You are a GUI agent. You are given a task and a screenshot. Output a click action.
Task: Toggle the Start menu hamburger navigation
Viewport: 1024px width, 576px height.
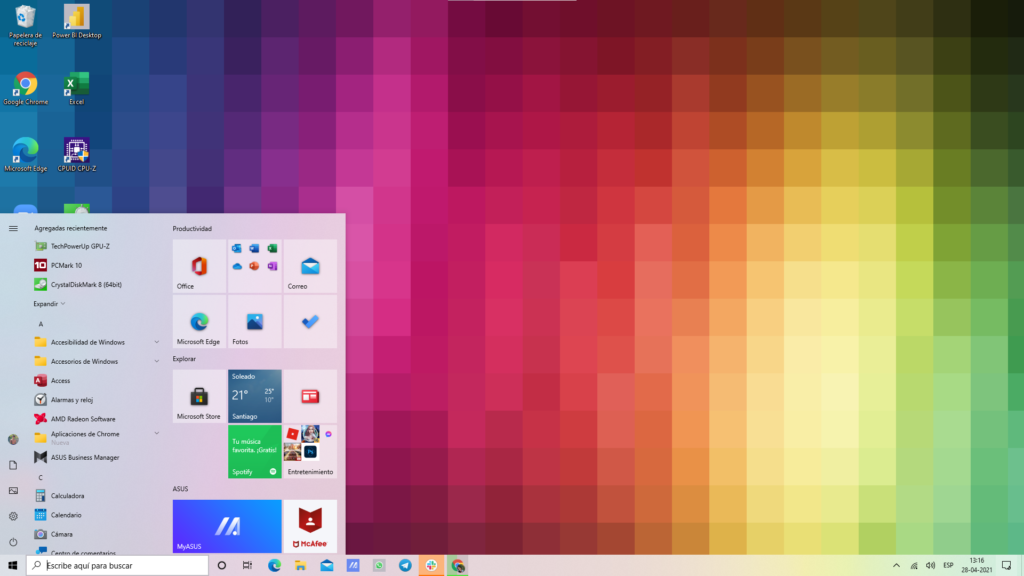tap(13, 228)
